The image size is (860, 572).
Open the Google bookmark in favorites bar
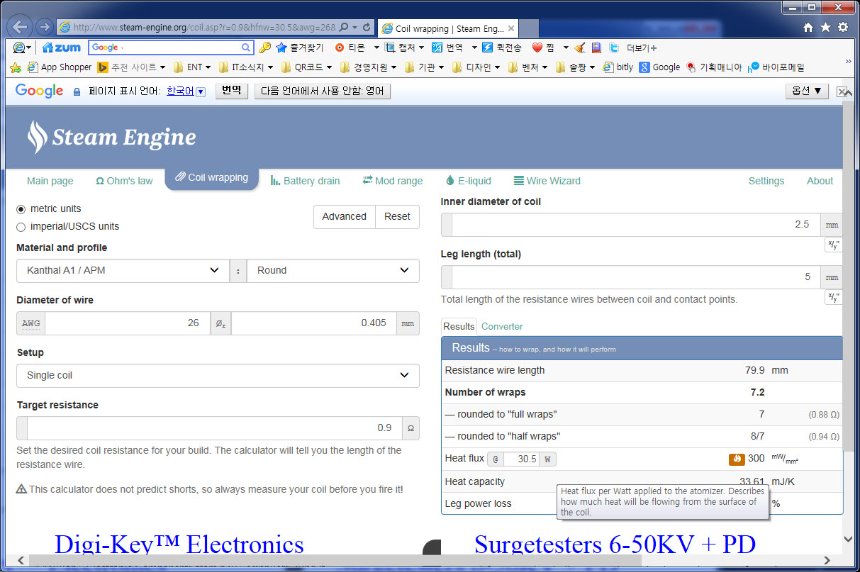[x=660, y=67]
